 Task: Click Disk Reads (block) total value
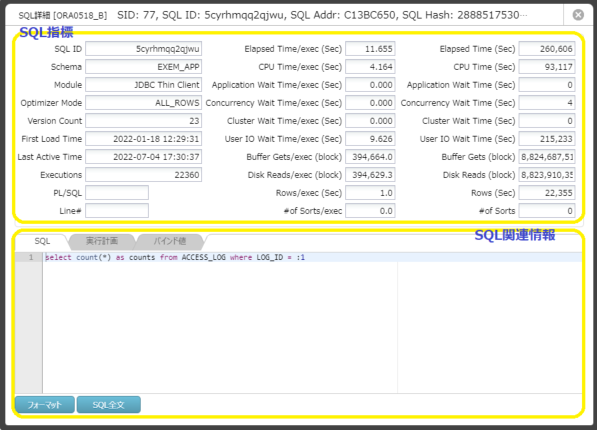[547, 175]
